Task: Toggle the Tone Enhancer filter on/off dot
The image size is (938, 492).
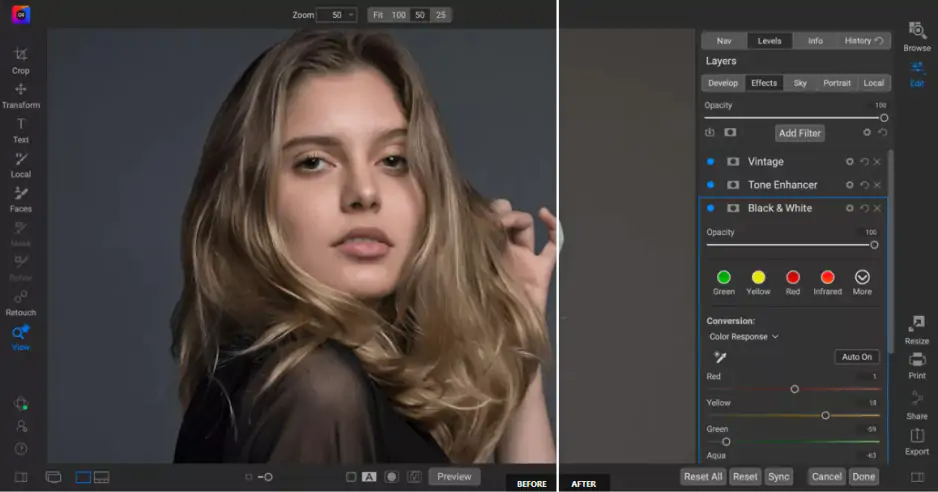Action: pos(711,185)
